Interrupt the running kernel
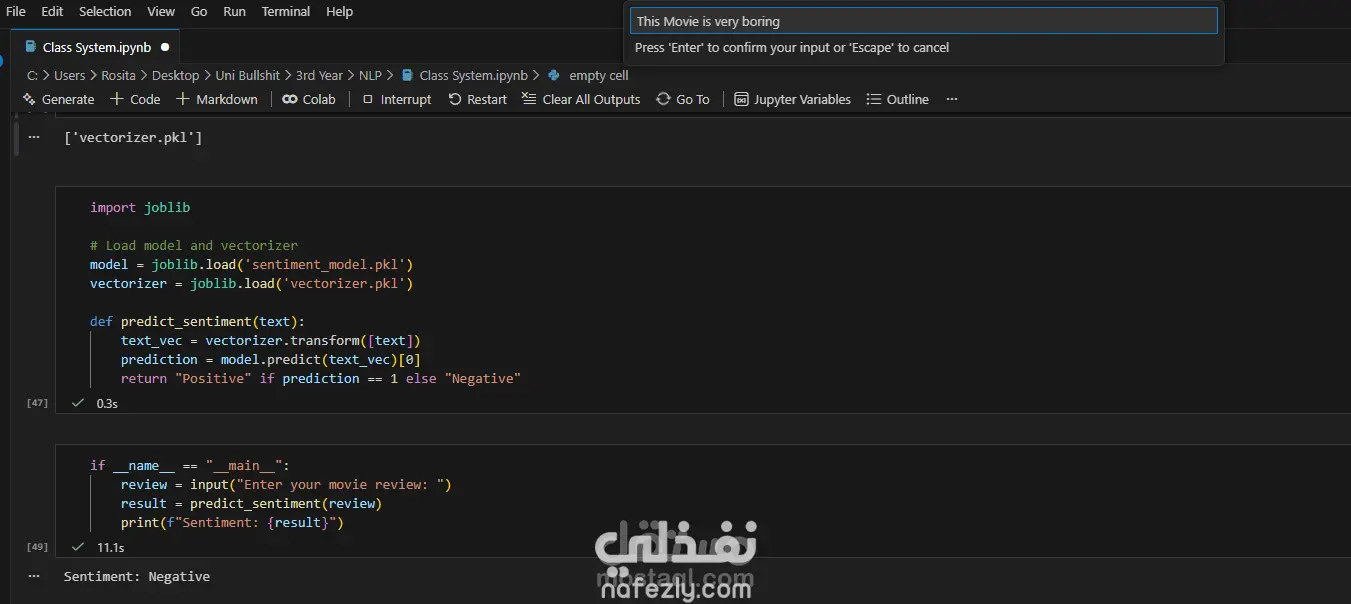The height and width of the screenshot is (604, 1351). point(396,99)
